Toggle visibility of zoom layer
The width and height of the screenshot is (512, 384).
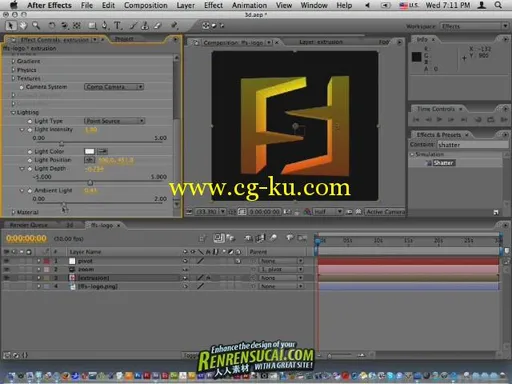click(x=6, y=269)
